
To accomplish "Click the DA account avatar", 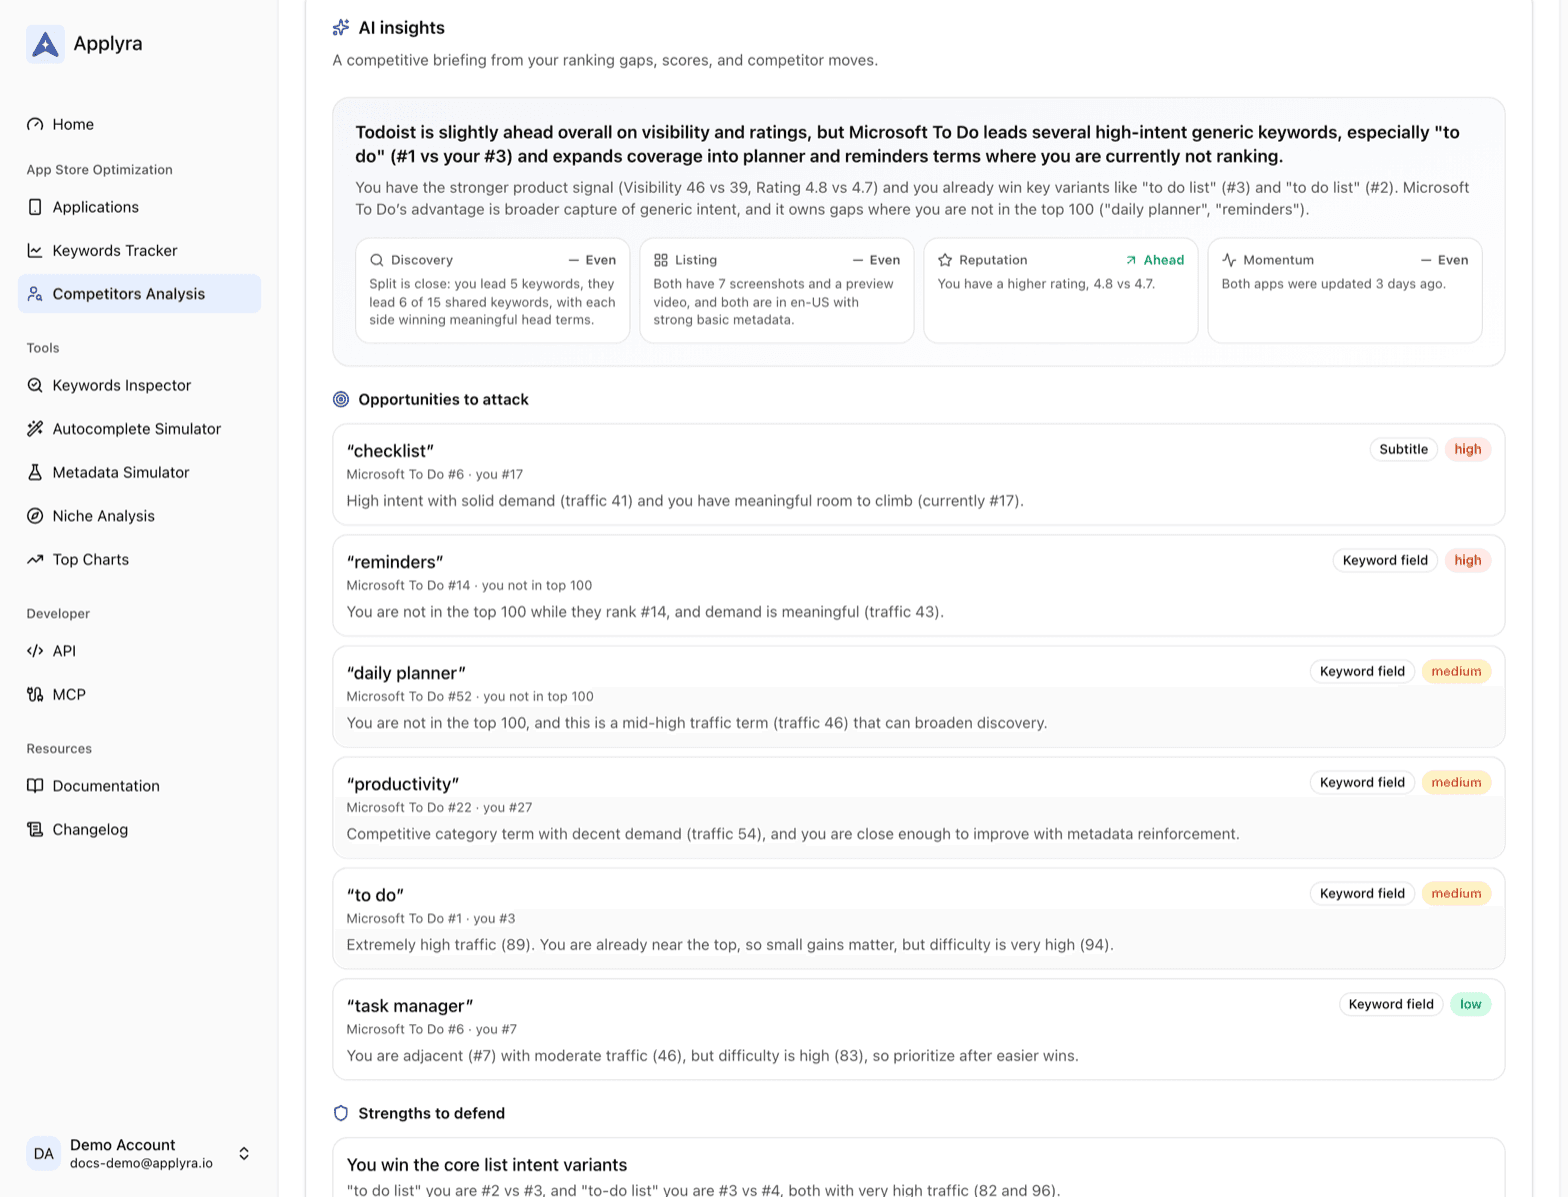I will (44, 1153).
